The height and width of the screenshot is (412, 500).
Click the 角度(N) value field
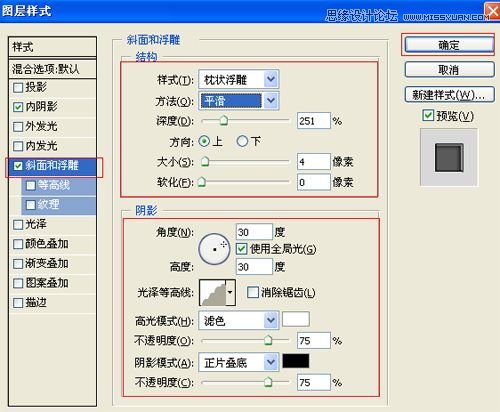click(254, 232)
